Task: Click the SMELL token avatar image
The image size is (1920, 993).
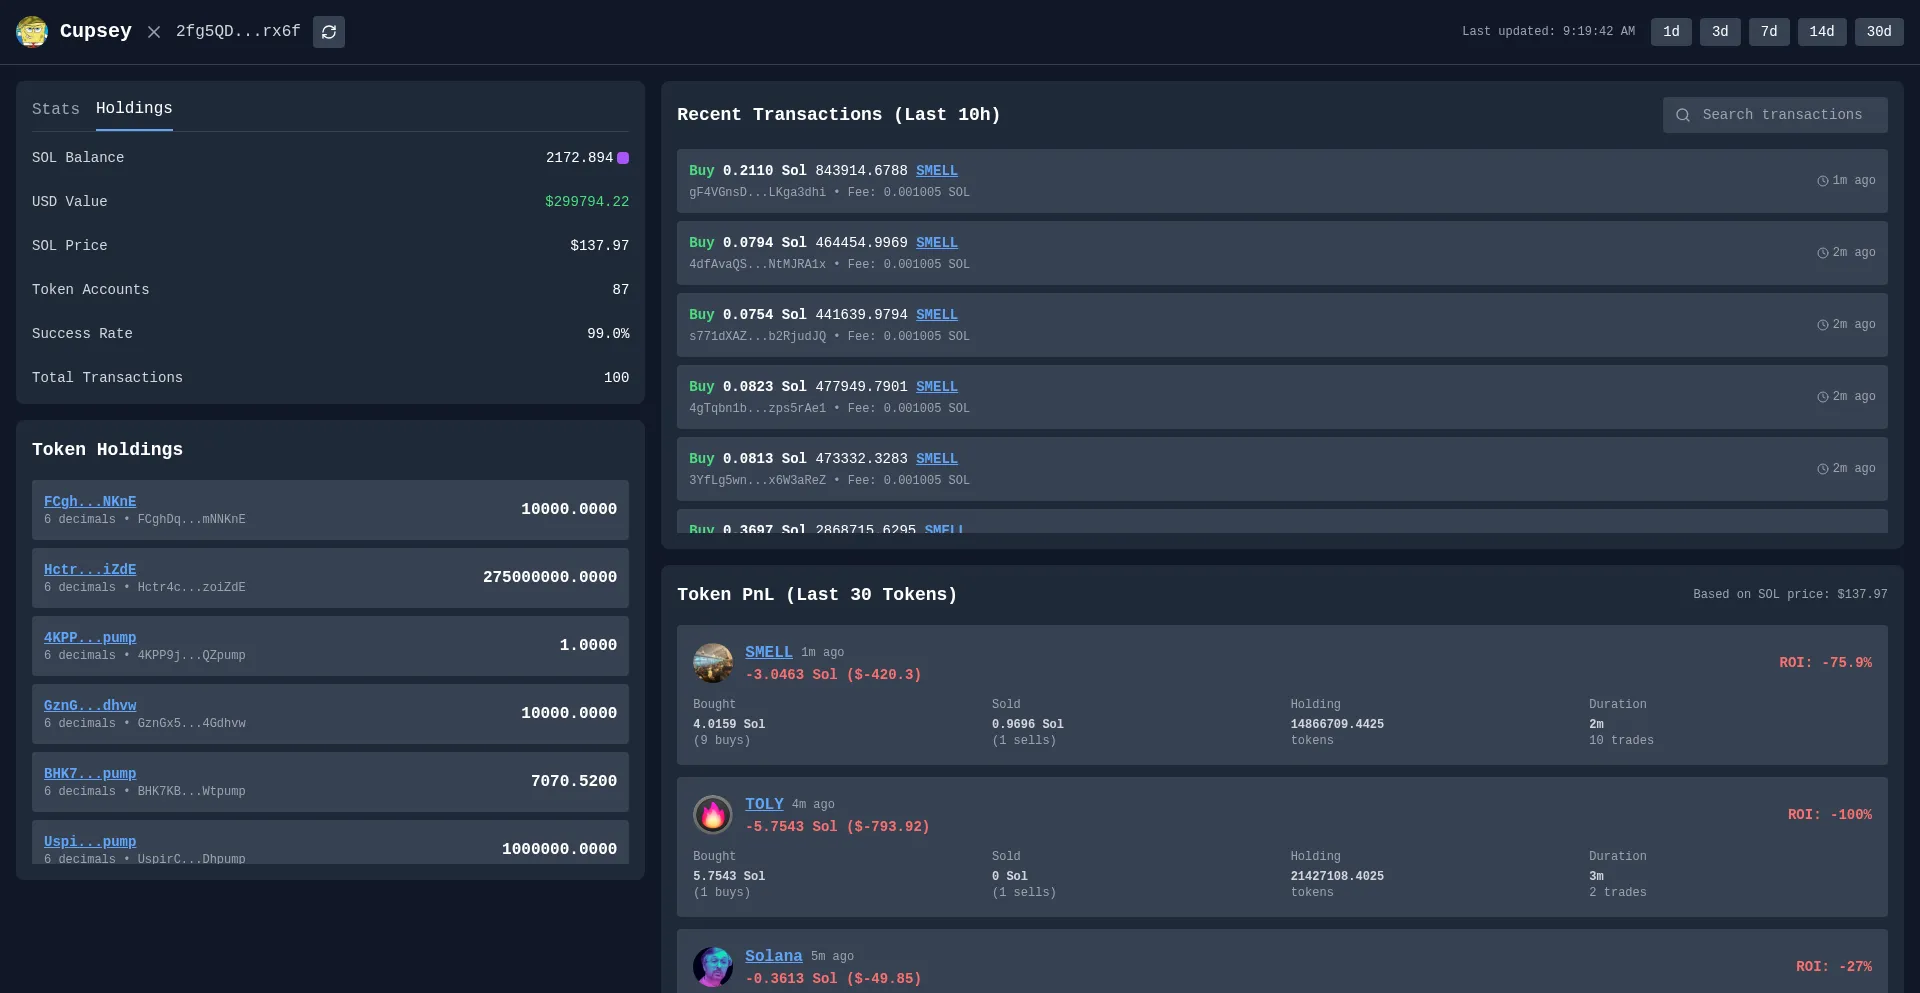Action: (713, 663)
